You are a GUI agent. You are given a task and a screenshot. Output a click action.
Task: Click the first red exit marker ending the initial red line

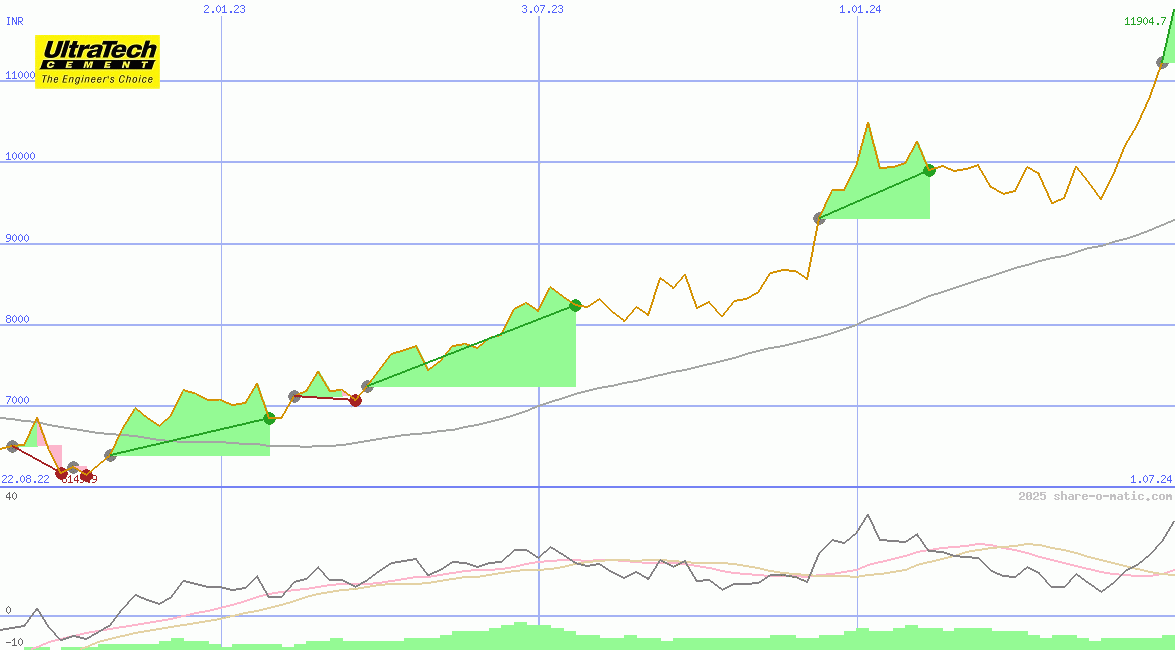pos(61,473)
